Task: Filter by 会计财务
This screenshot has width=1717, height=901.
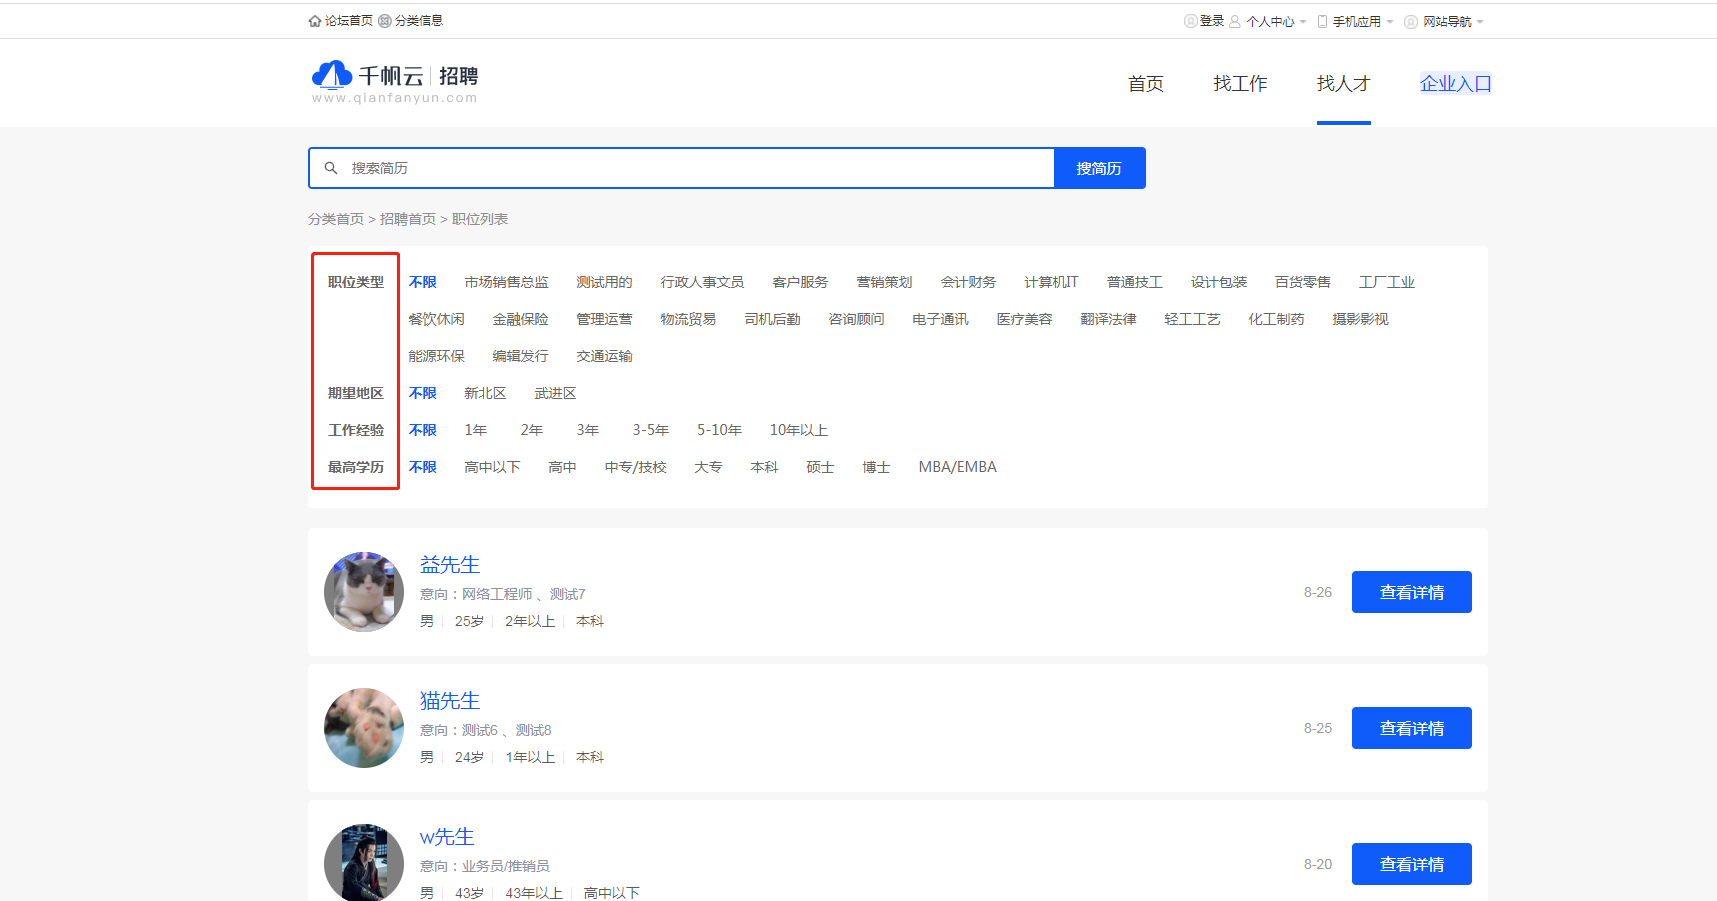Action: click(969, 282)
